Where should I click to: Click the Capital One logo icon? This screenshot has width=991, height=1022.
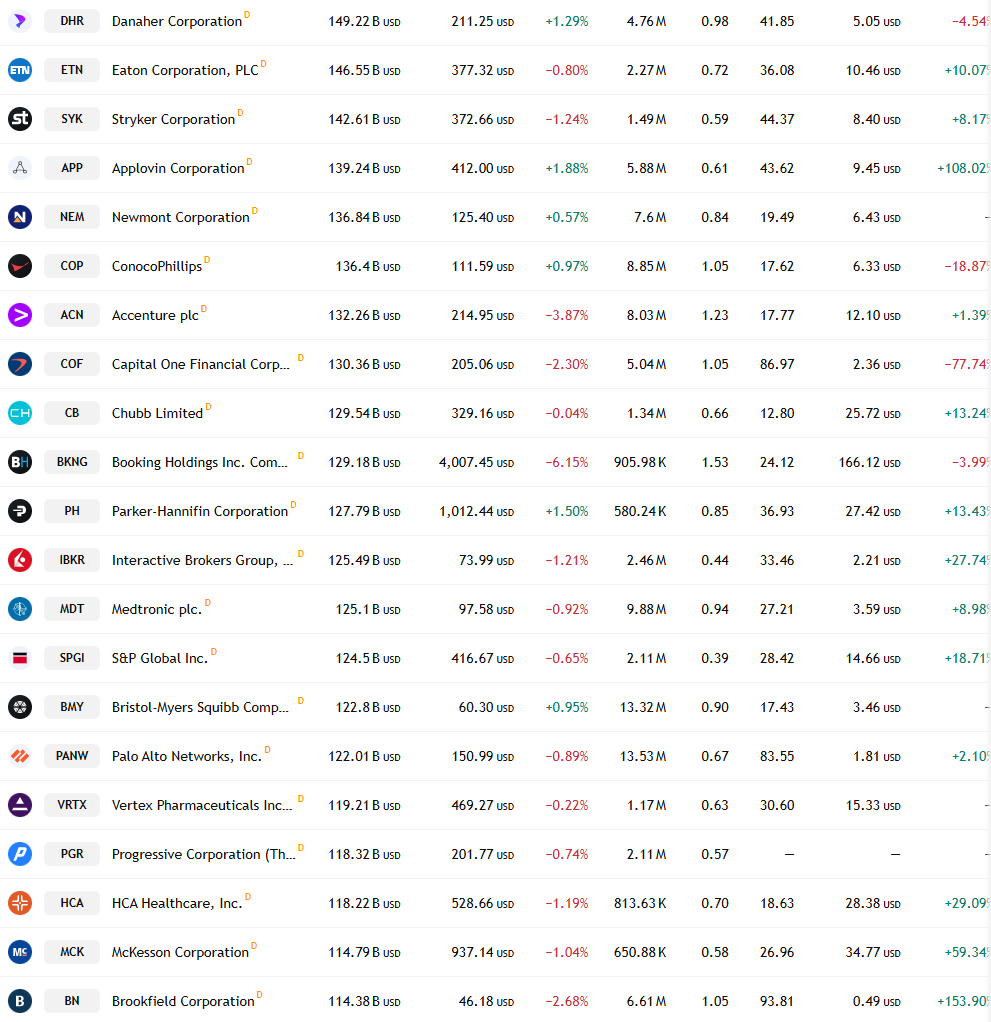(20, 364)
